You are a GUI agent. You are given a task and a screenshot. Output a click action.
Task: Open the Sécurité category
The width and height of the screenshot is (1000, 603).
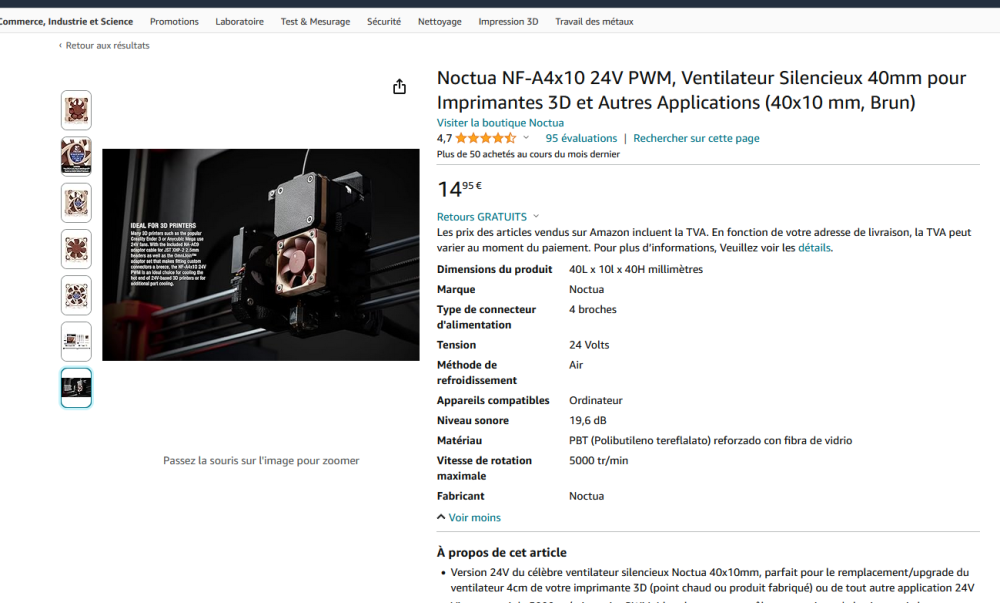tap(384, 22)
